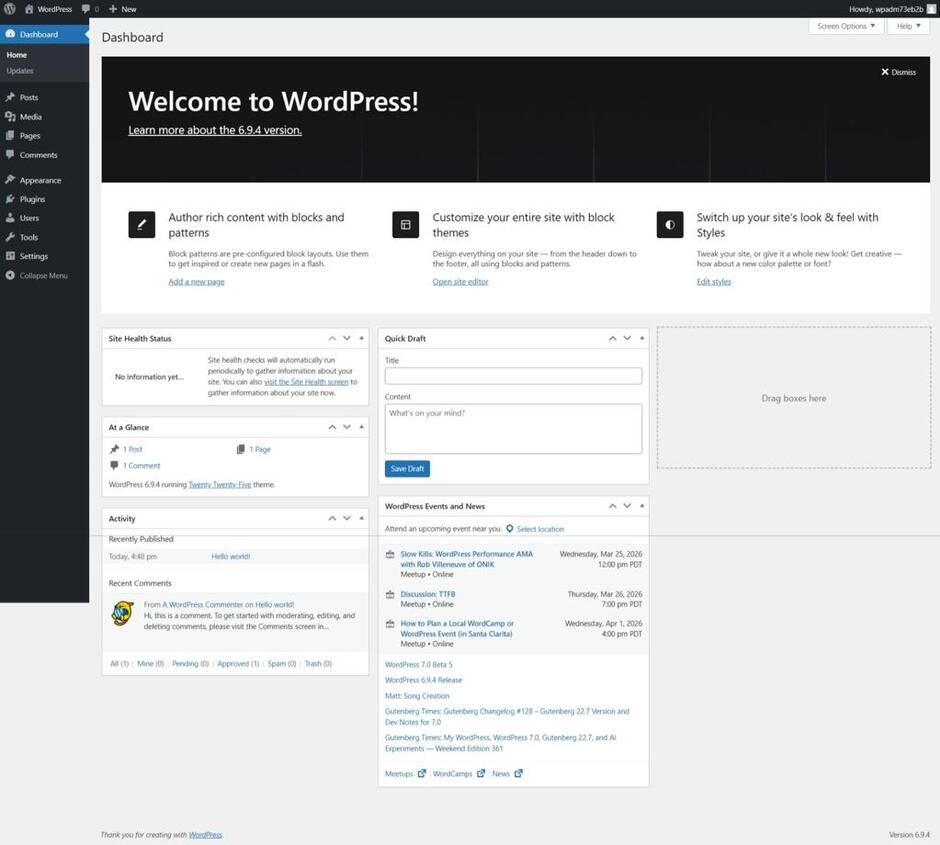Click the Edit styles link
Viewport: 940px width, 845px height.
coord(713,282)
